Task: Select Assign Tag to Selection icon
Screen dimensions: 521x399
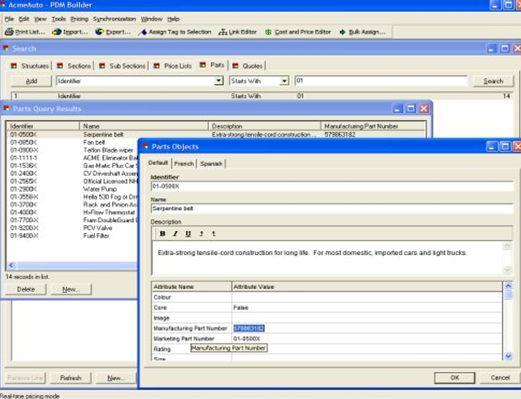Action: (143, 32)
